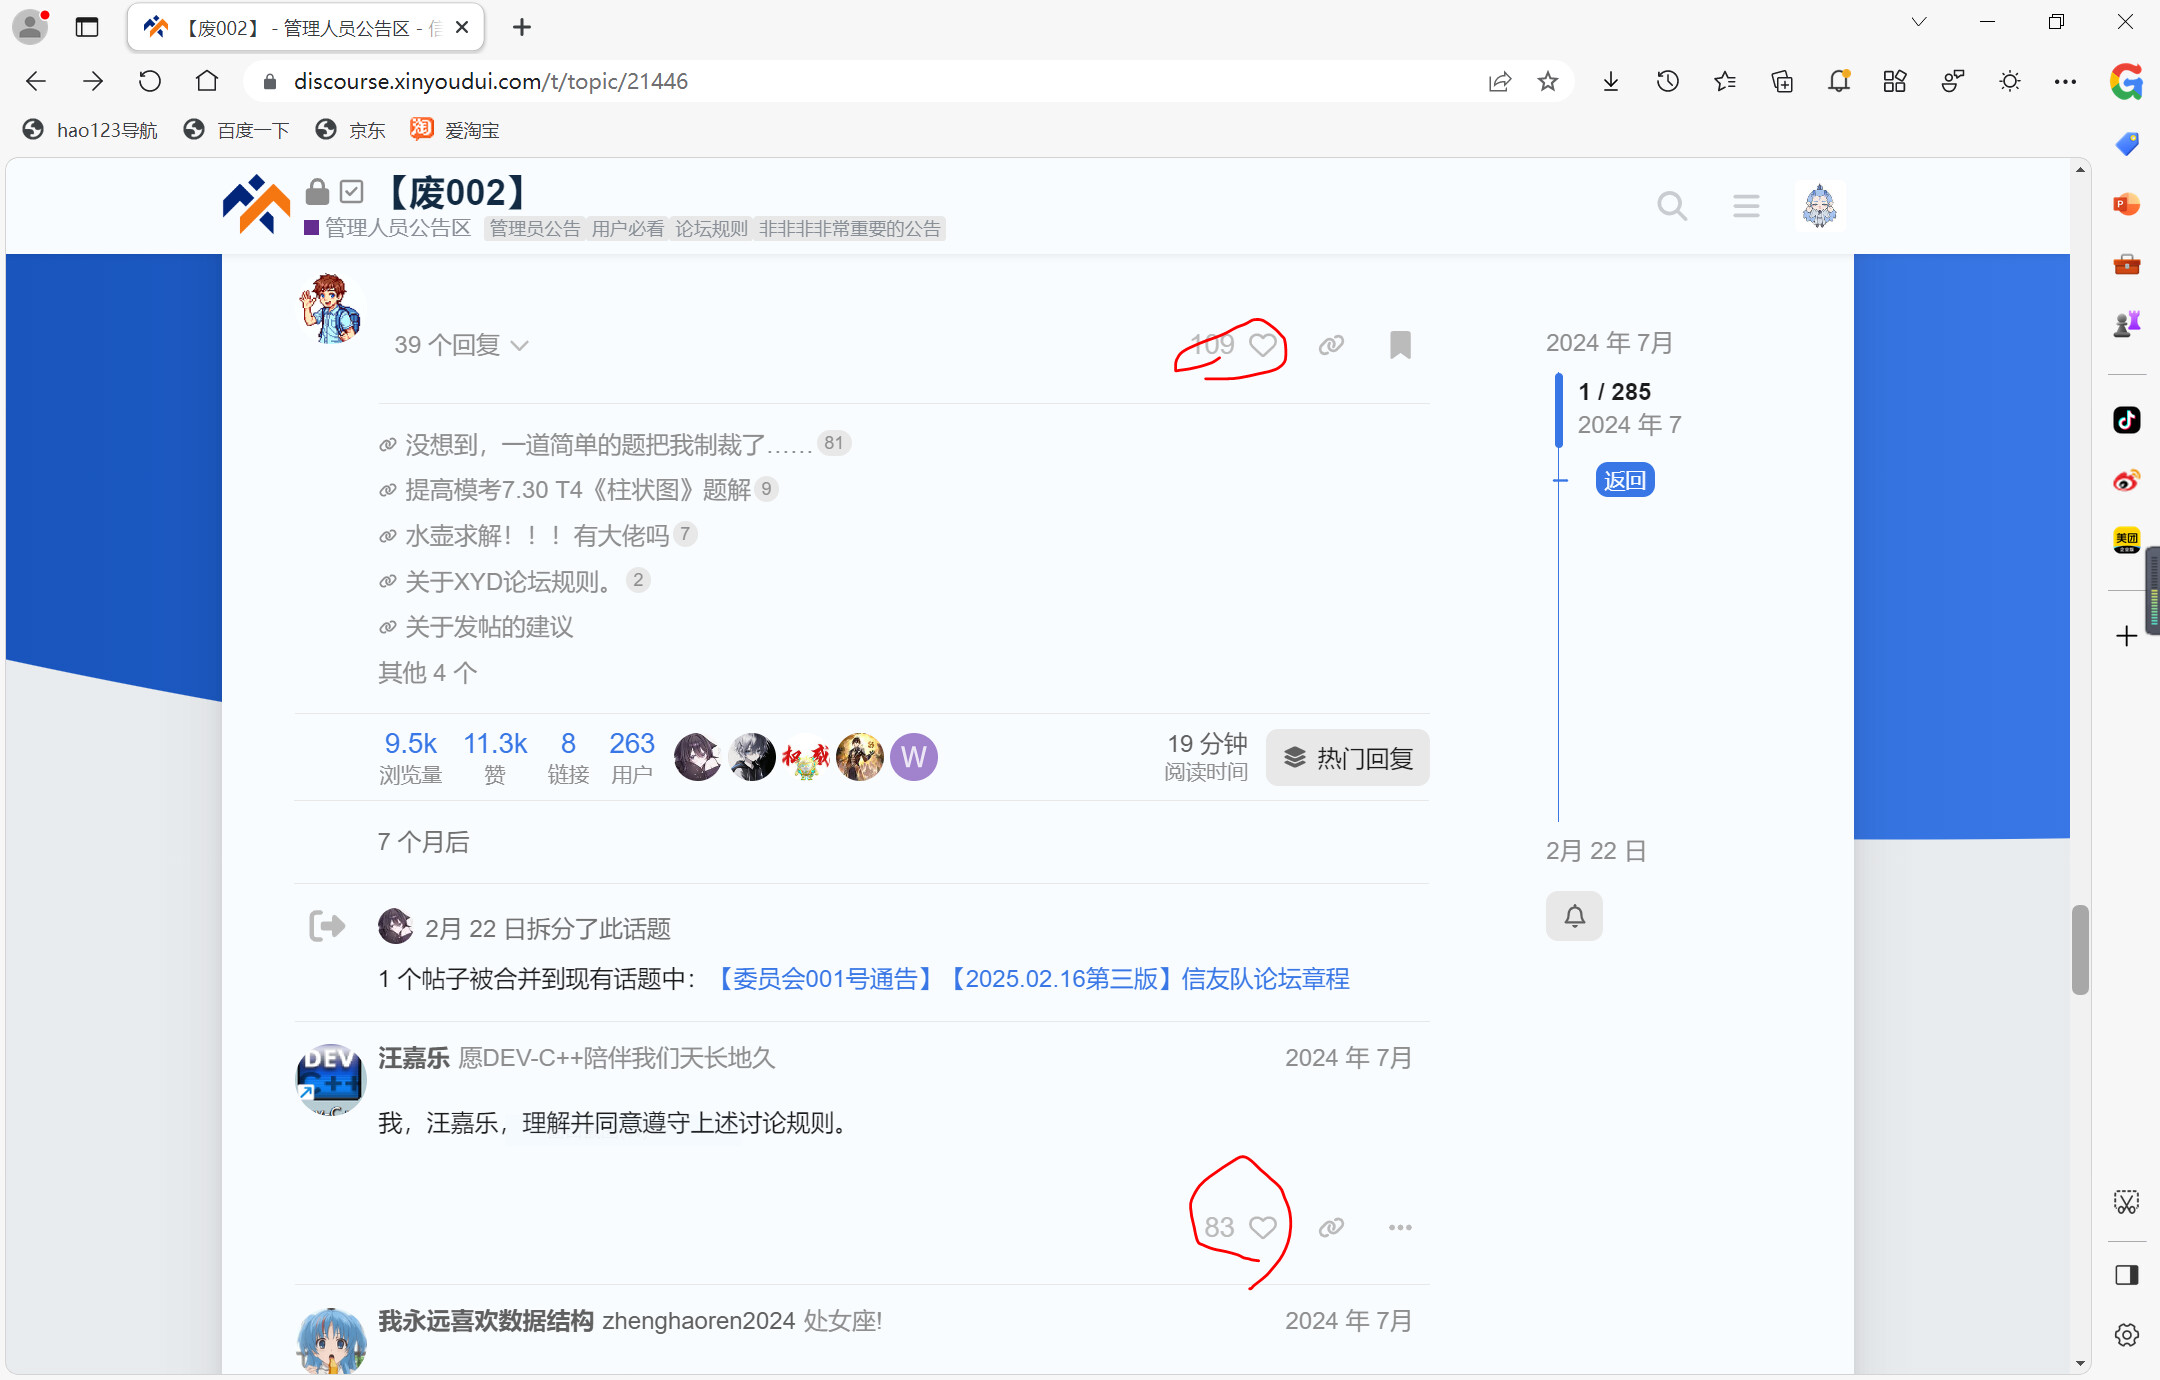Select the 【废002】 browser tab
2160x1380 pixels.
tap(306, 27)
